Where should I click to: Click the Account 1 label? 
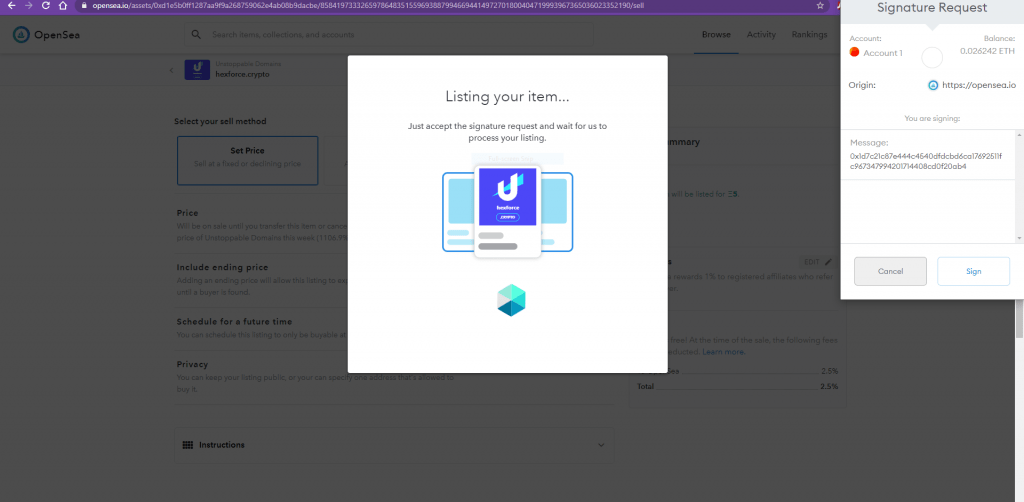point(883,53)
